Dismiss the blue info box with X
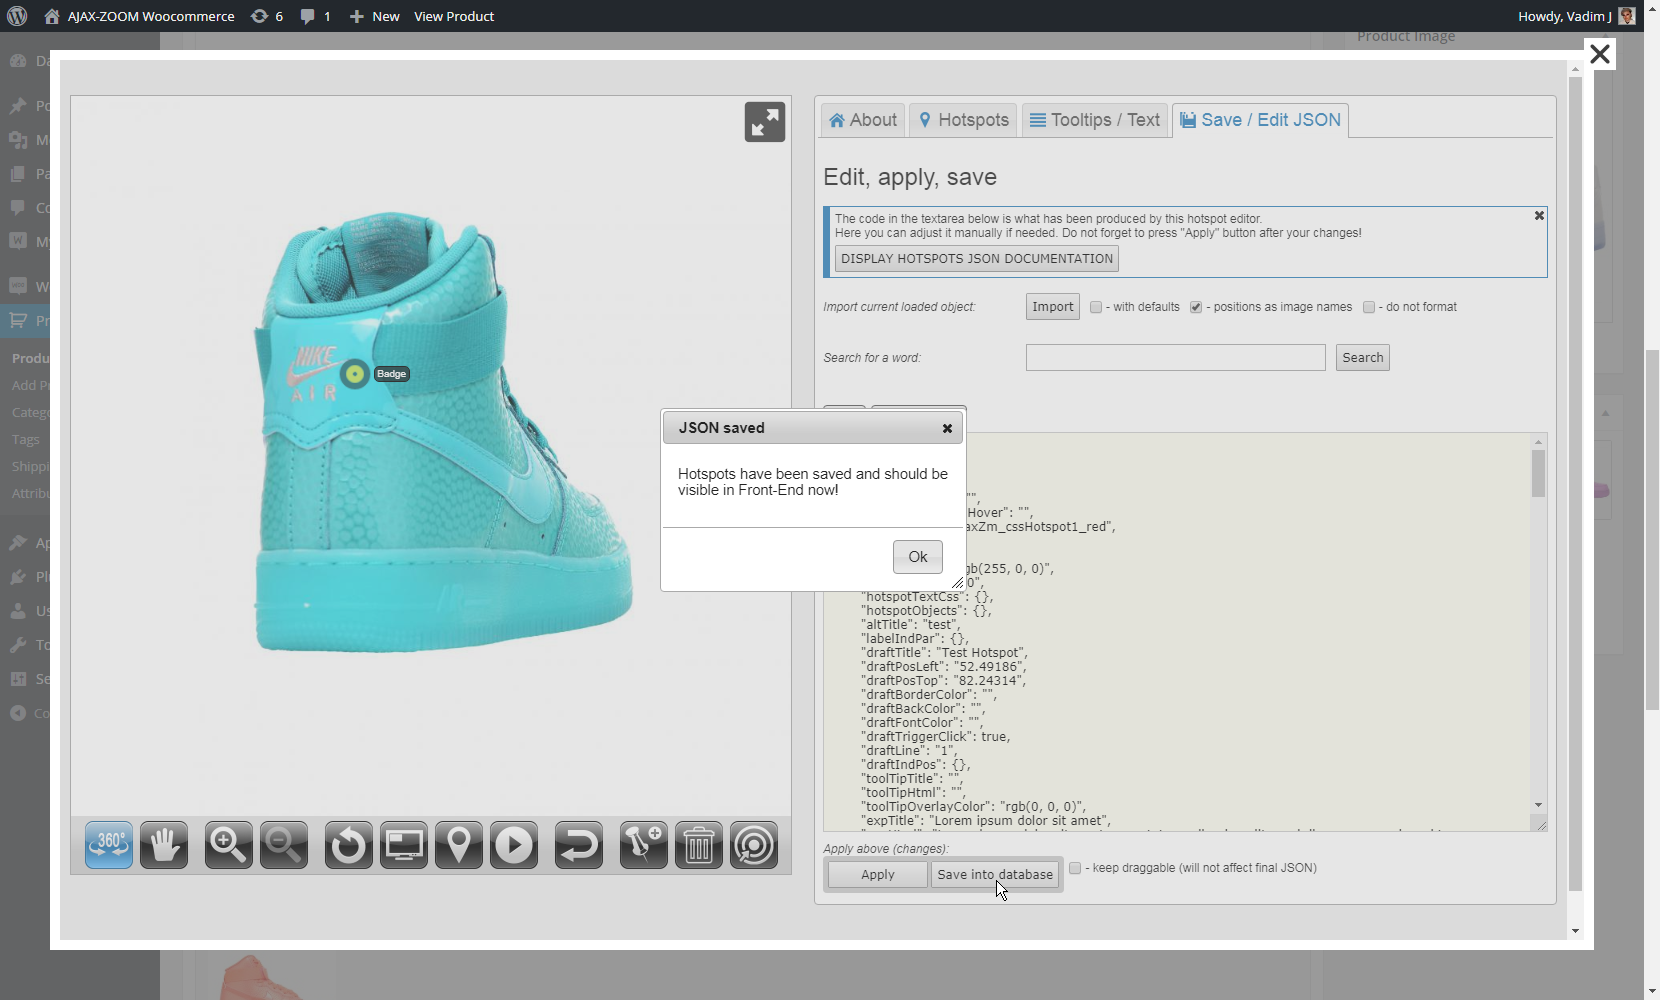Image resolution: width=1660 pixels, height=1000 pixels. [x=1539, y=216]
